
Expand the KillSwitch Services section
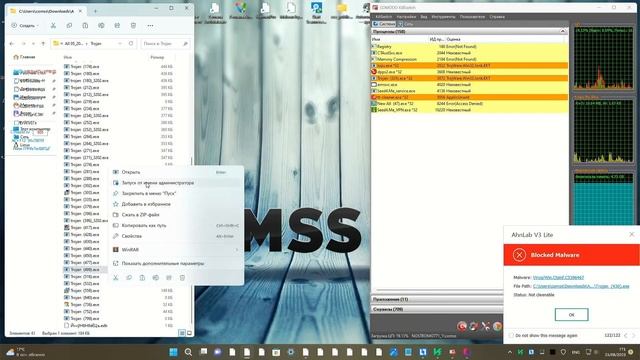(x=437, y=309)
